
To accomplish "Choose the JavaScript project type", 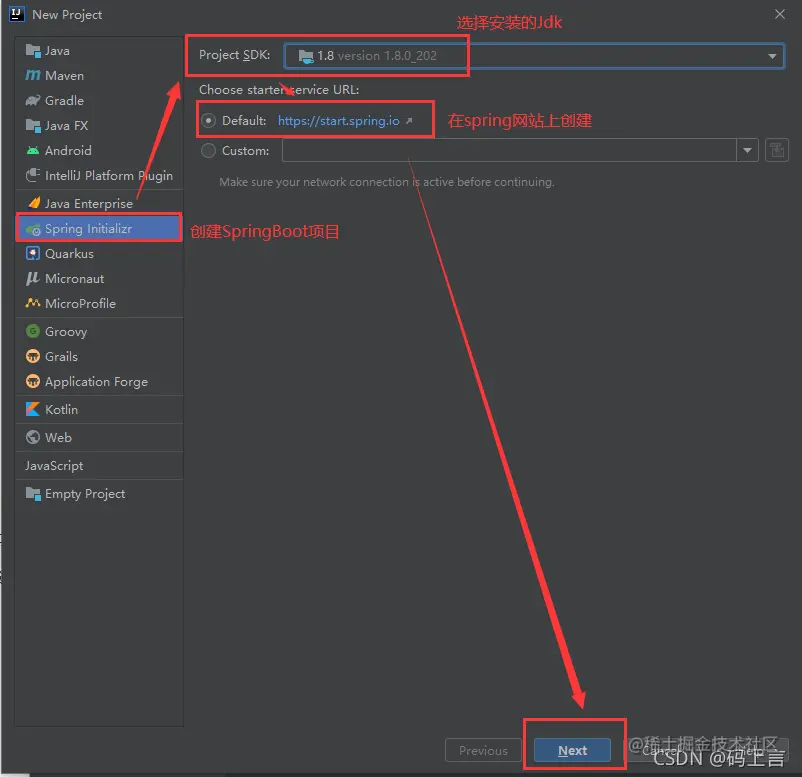I will coord(54,465).
